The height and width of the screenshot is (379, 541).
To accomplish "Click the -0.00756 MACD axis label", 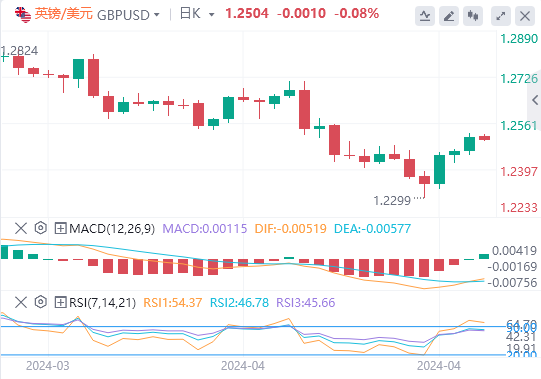I will pyautogui.click(x=512, y=283).
